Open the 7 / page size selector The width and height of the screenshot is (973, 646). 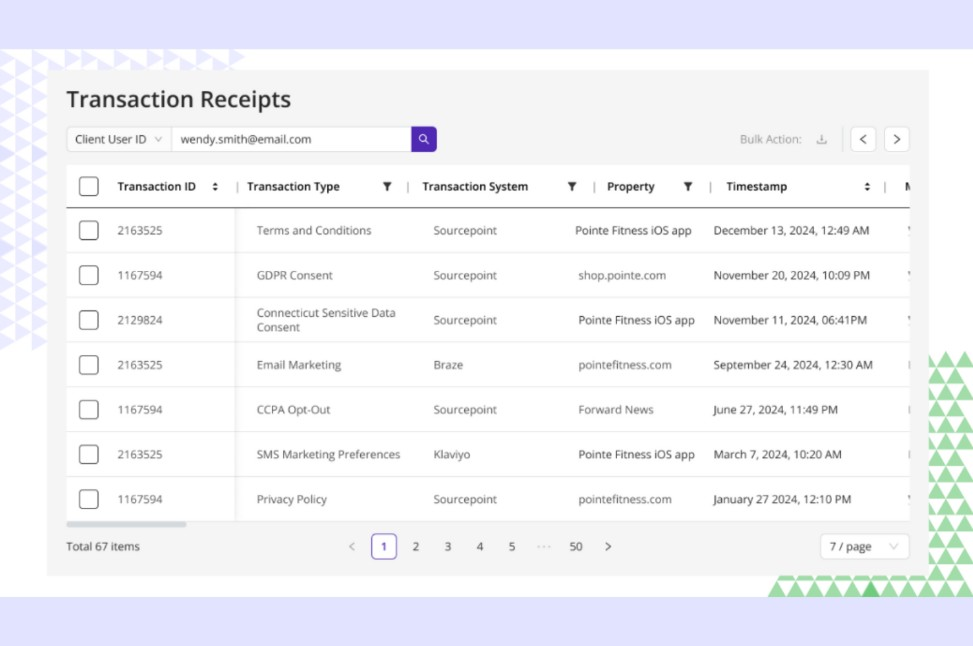click(x=862, y=546)
